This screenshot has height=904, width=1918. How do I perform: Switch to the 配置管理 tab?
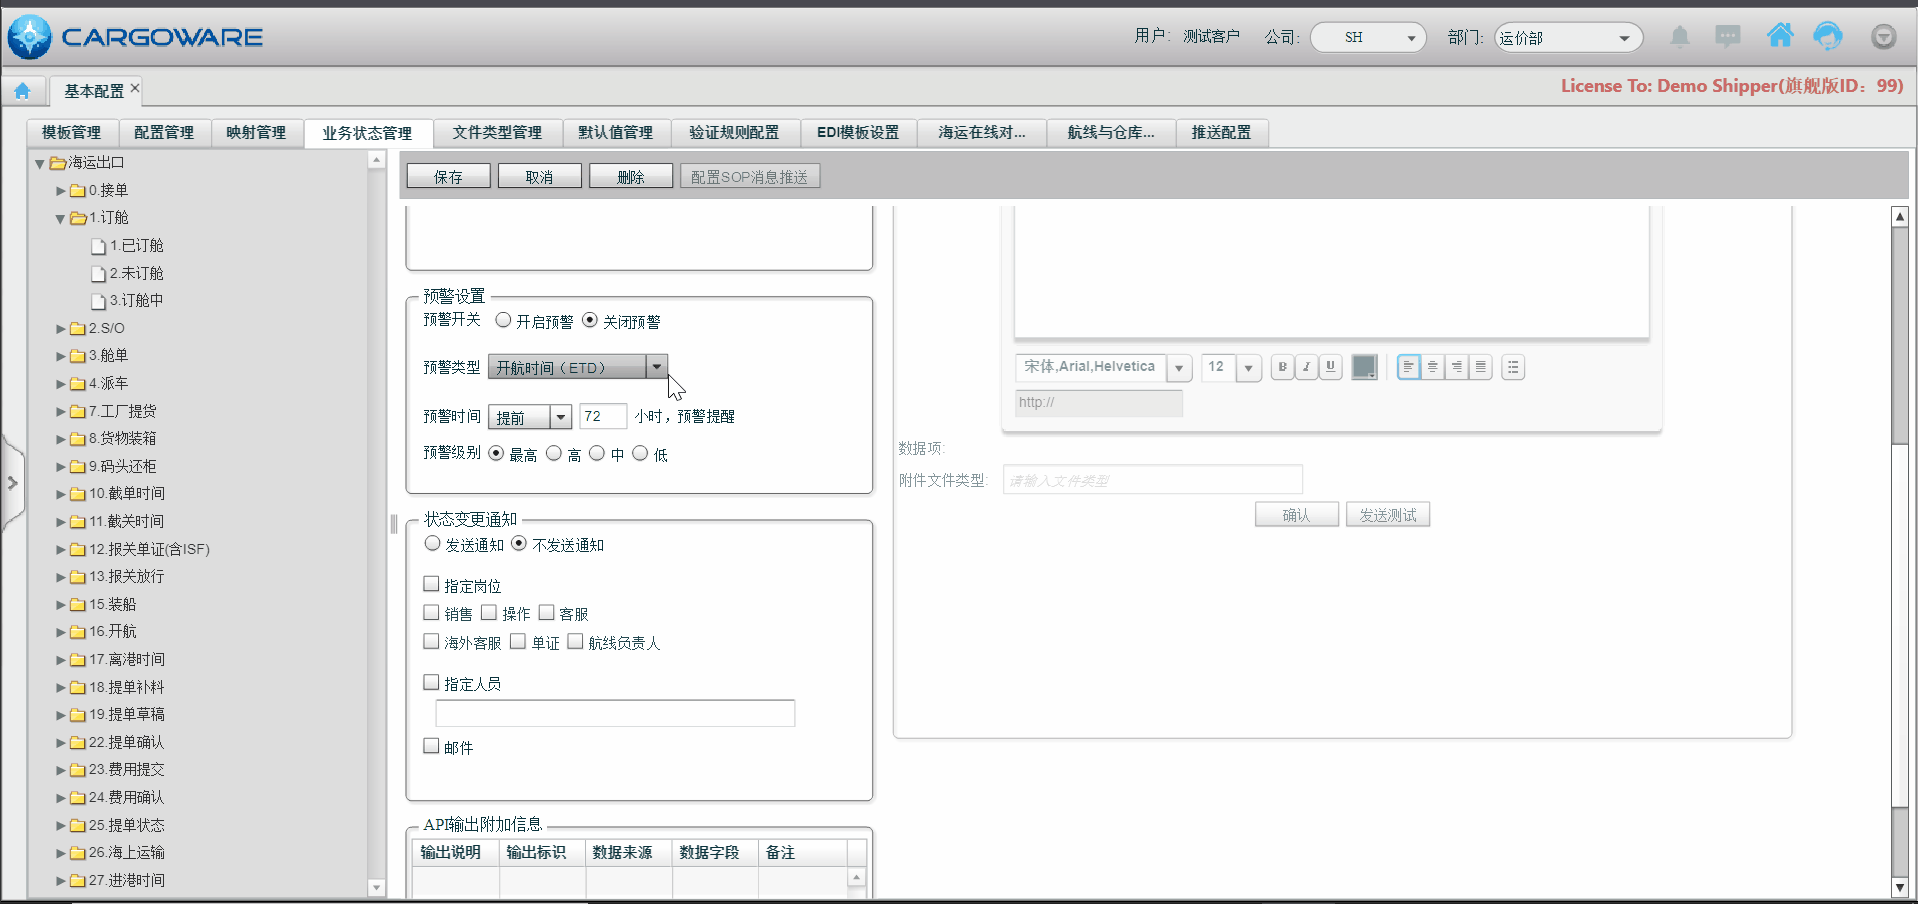164,132
